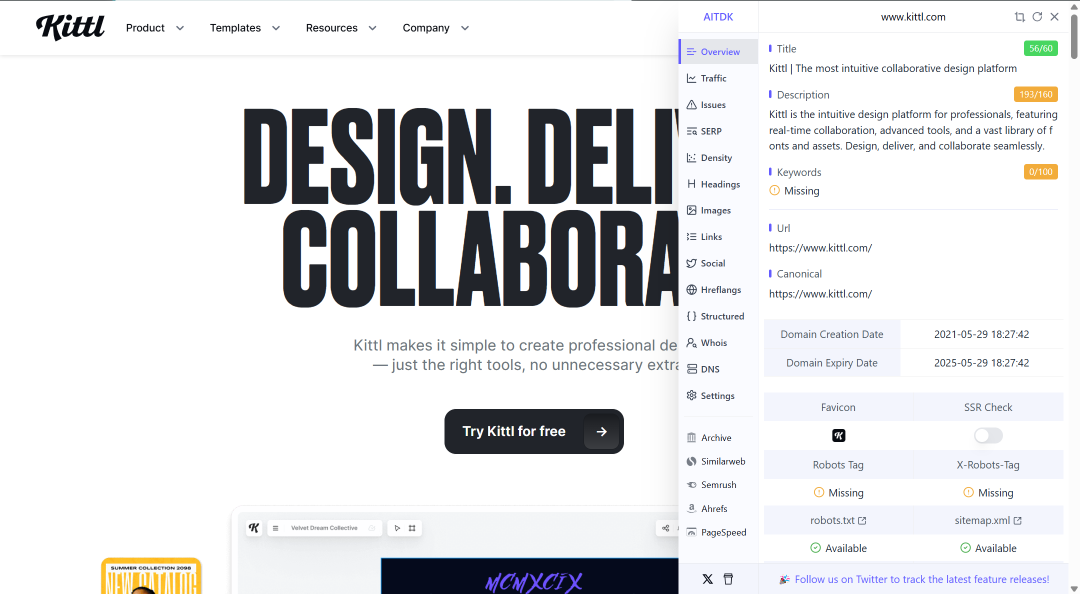This screenshot has height=594, width=1080.
Task: Click the Url value under the Url heading
Action: point(820,247)
